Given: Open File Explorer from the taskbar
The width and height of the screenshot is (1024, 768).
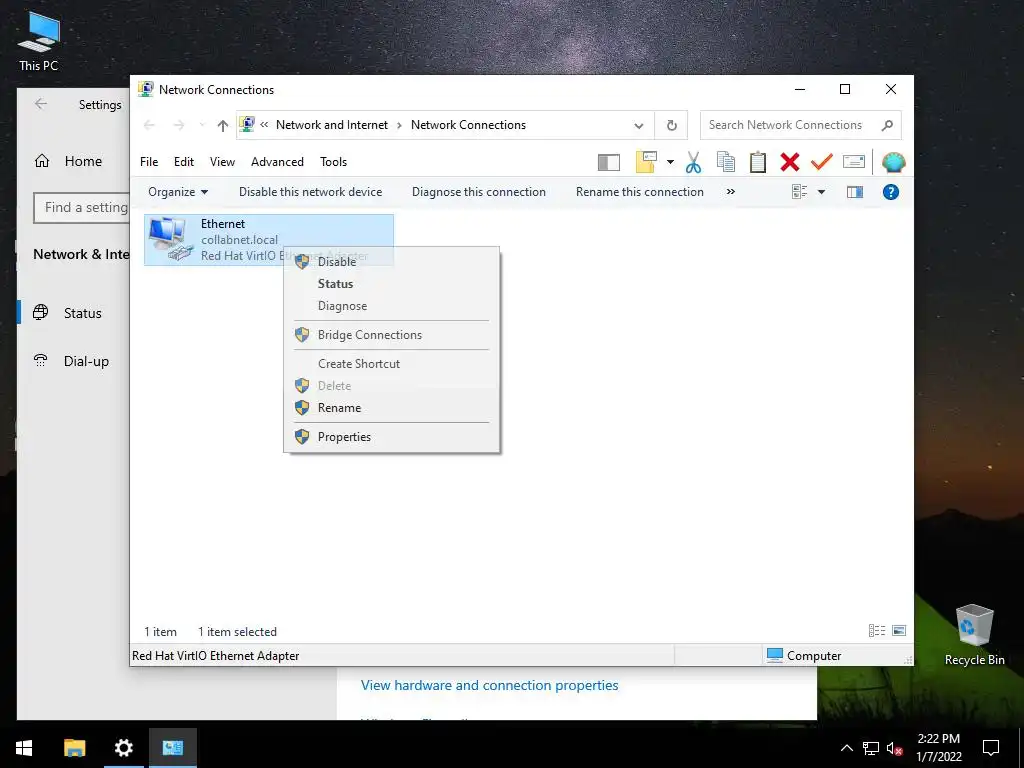Looking at the screenshot, I should (x=74, y=748).
